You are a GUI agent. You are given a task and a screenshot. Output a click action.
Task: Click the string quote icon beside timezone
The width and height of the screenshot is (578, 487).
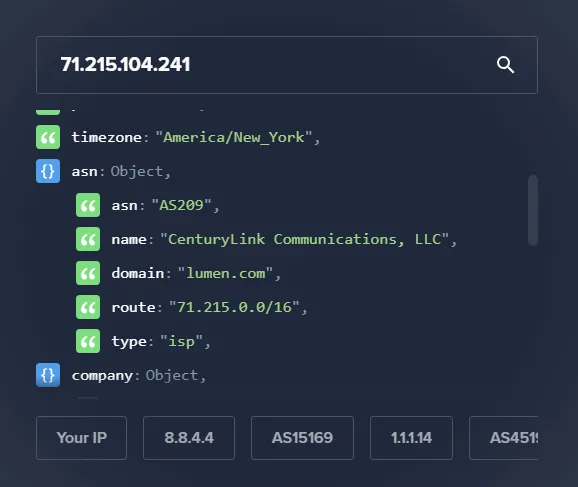click(48, 137)
